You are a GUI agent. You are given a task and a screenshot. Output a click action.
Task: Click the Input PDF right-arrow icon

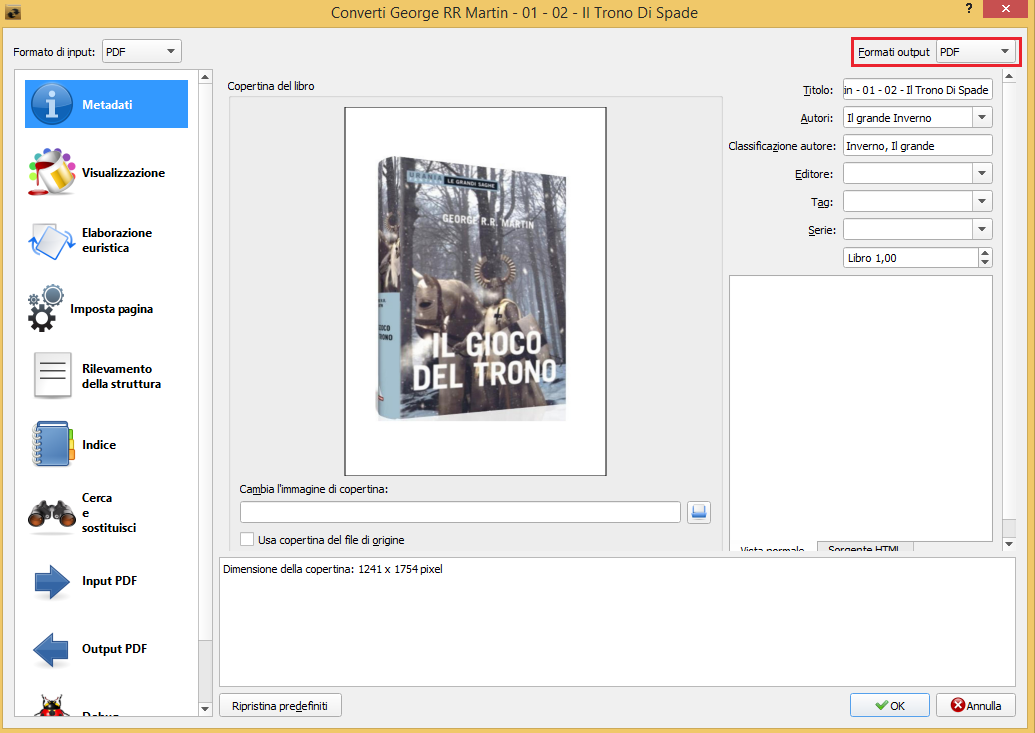(51, 581)
